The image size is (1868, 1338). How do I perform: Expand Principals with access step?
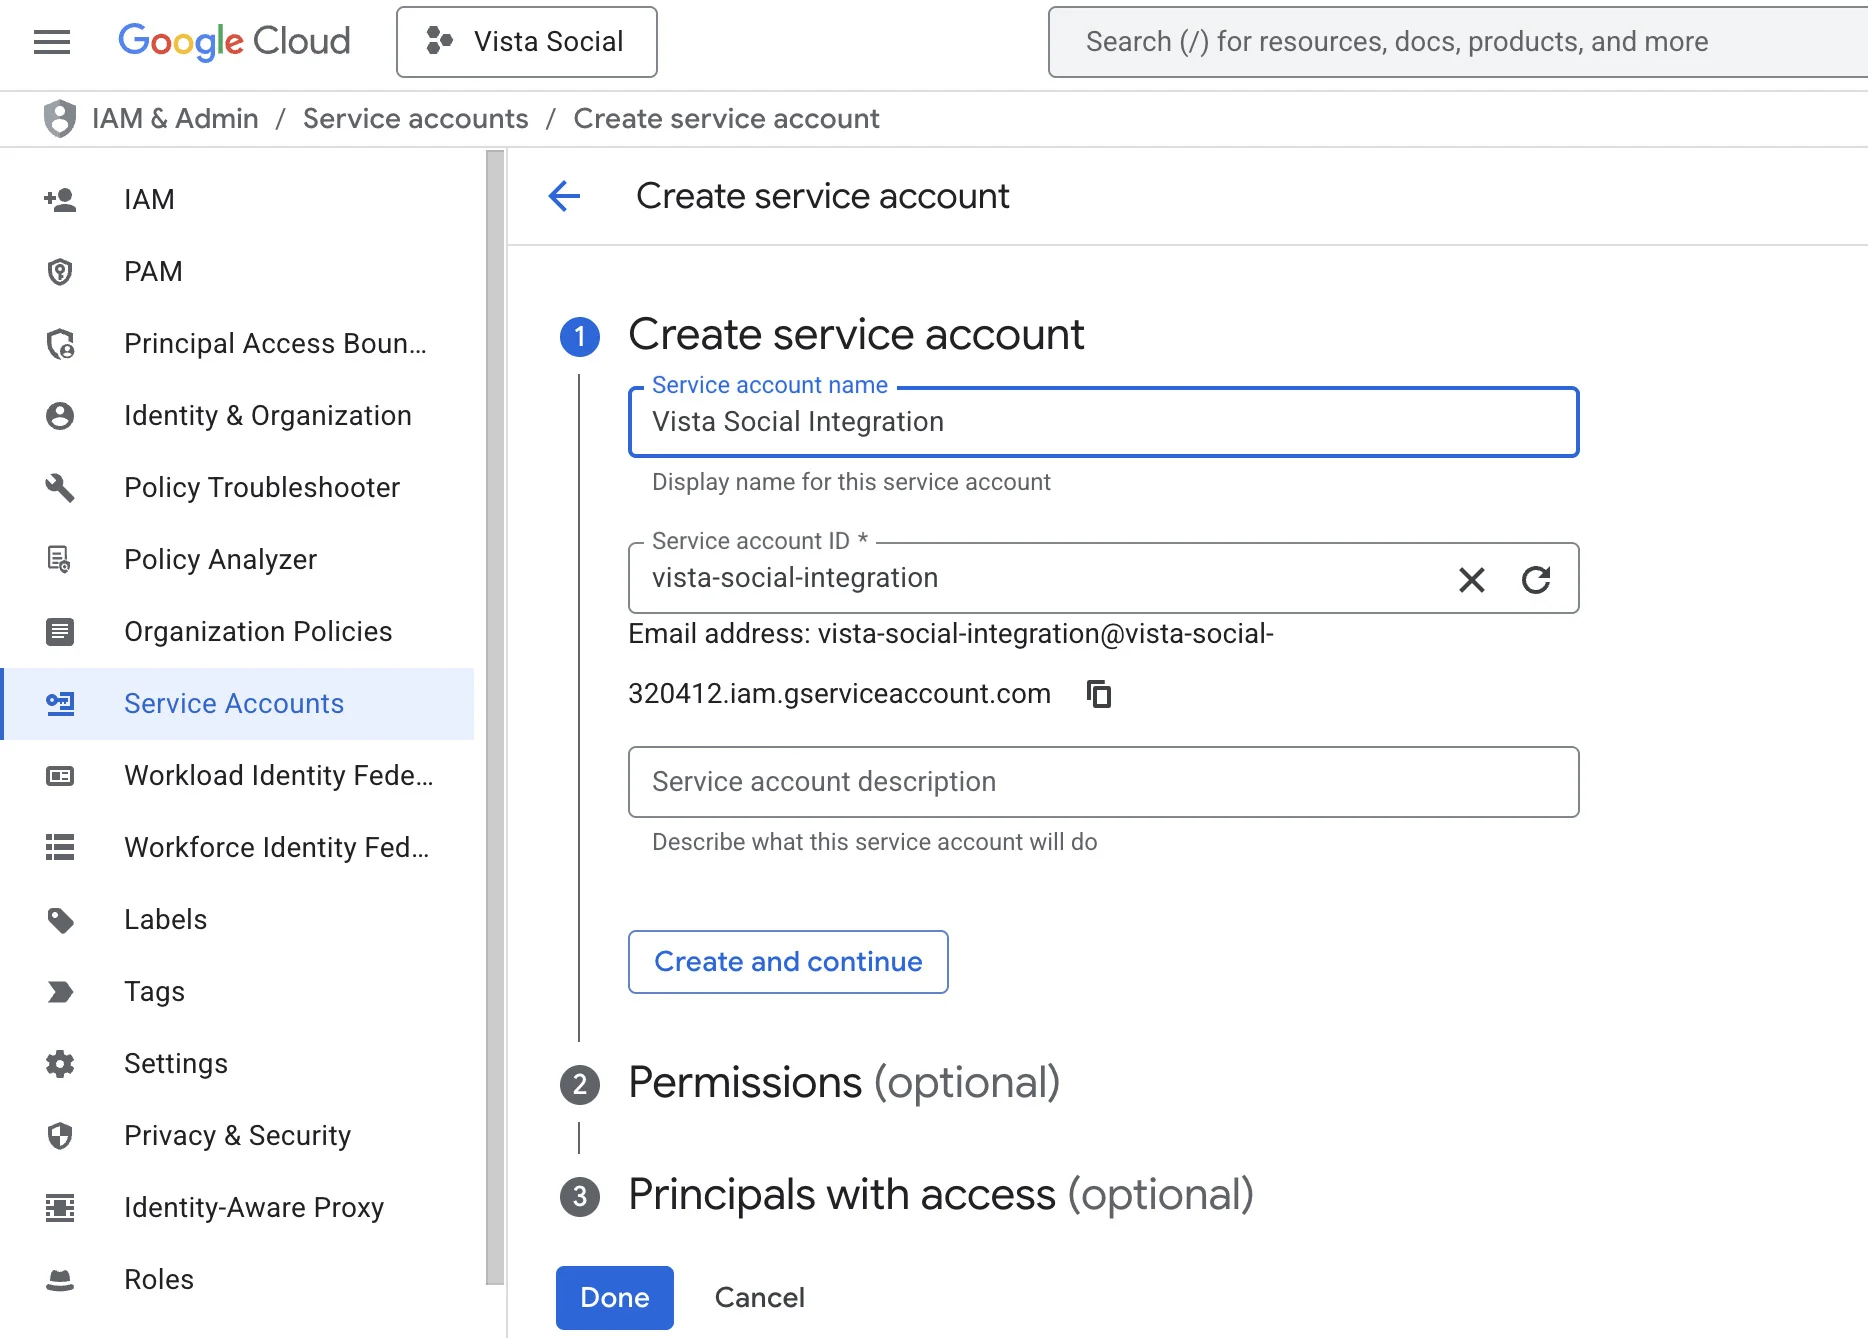click(941, 1195)
